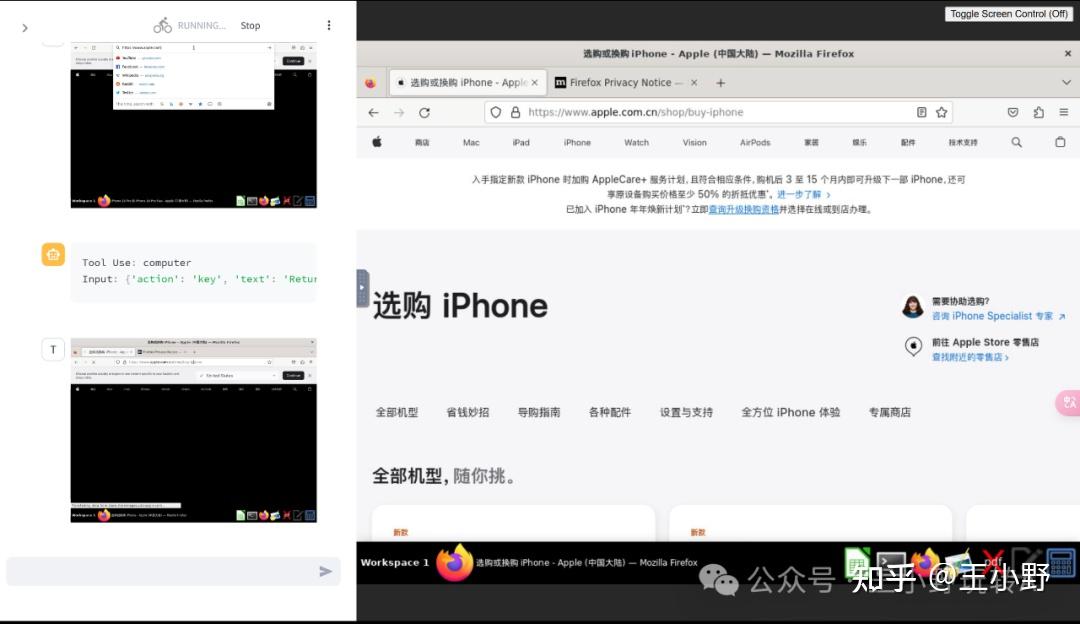Click the address bar URL
Screen dimensions: 1080x624
(x=635, y=112)
